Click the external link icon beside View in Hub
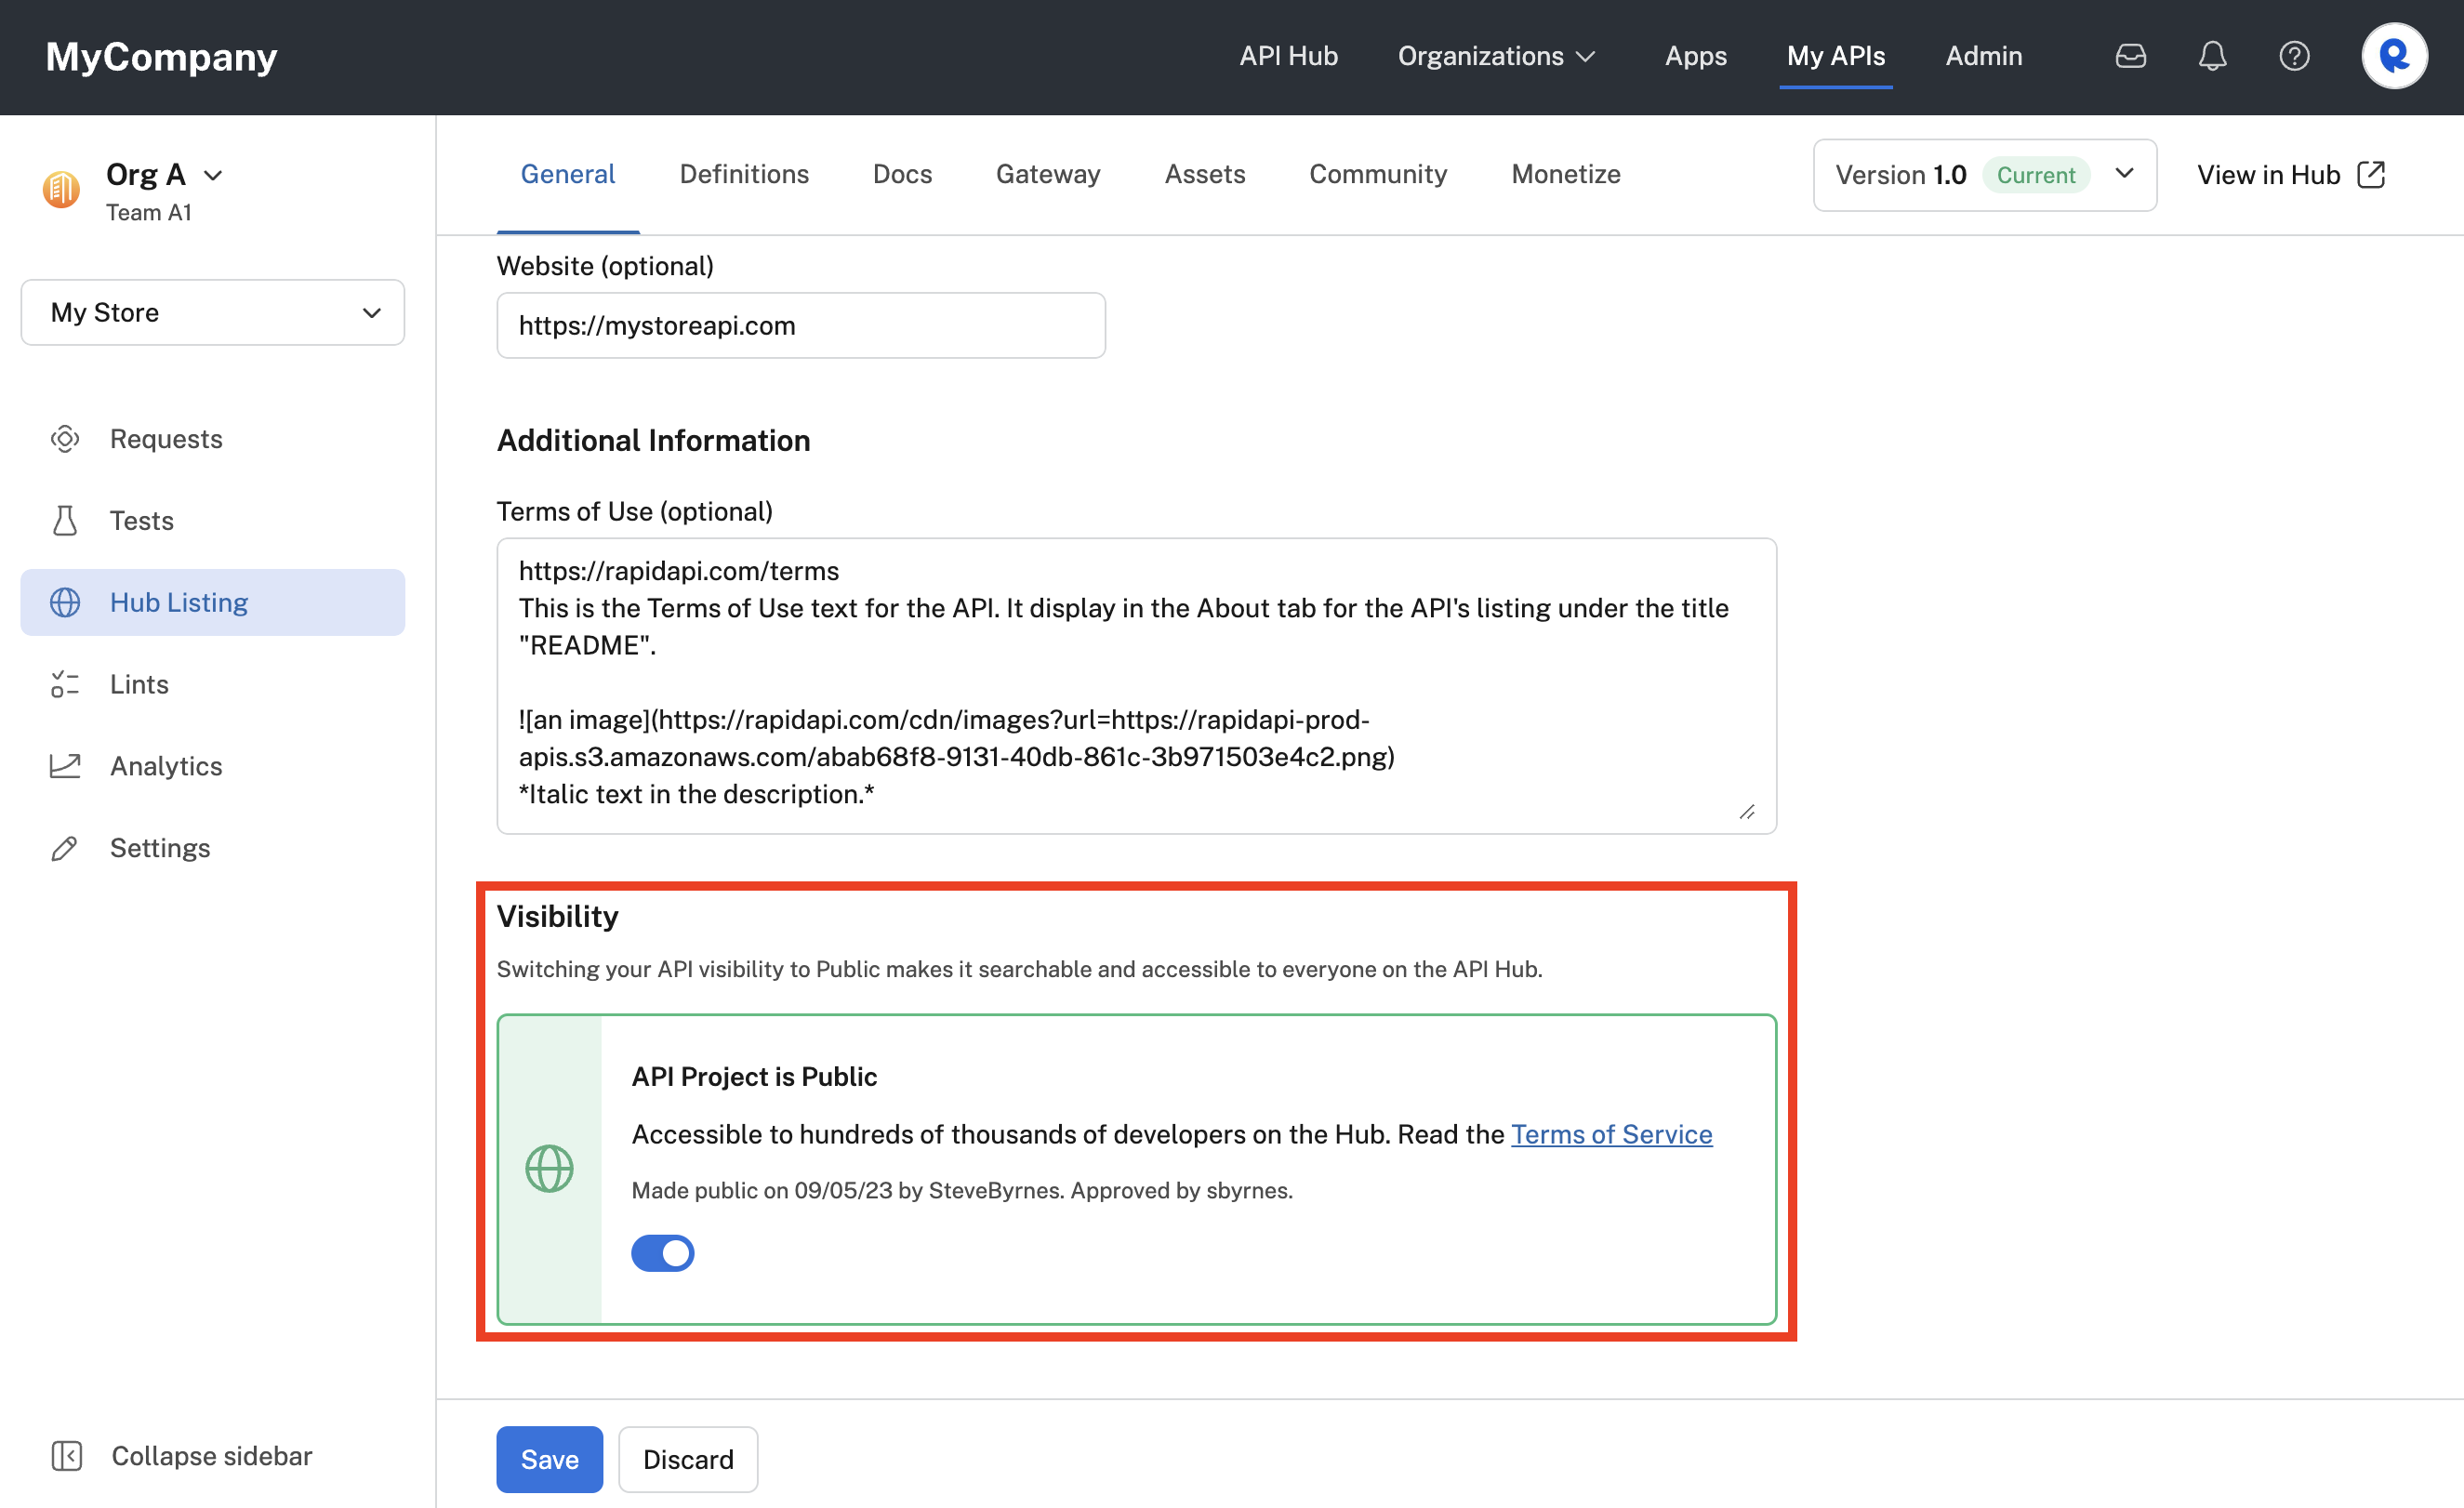The width and height of the screenshot is (2464, 1508). point(2371,174)
